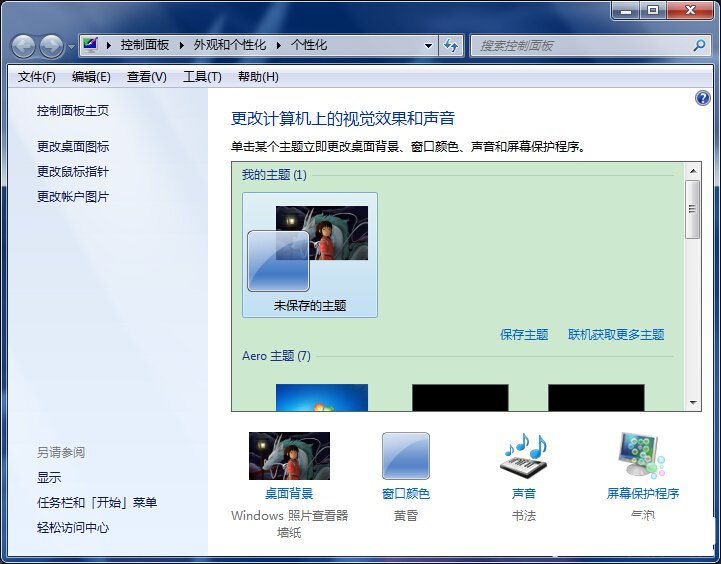Expand arrow before 控制面板 in address bar

109,45
